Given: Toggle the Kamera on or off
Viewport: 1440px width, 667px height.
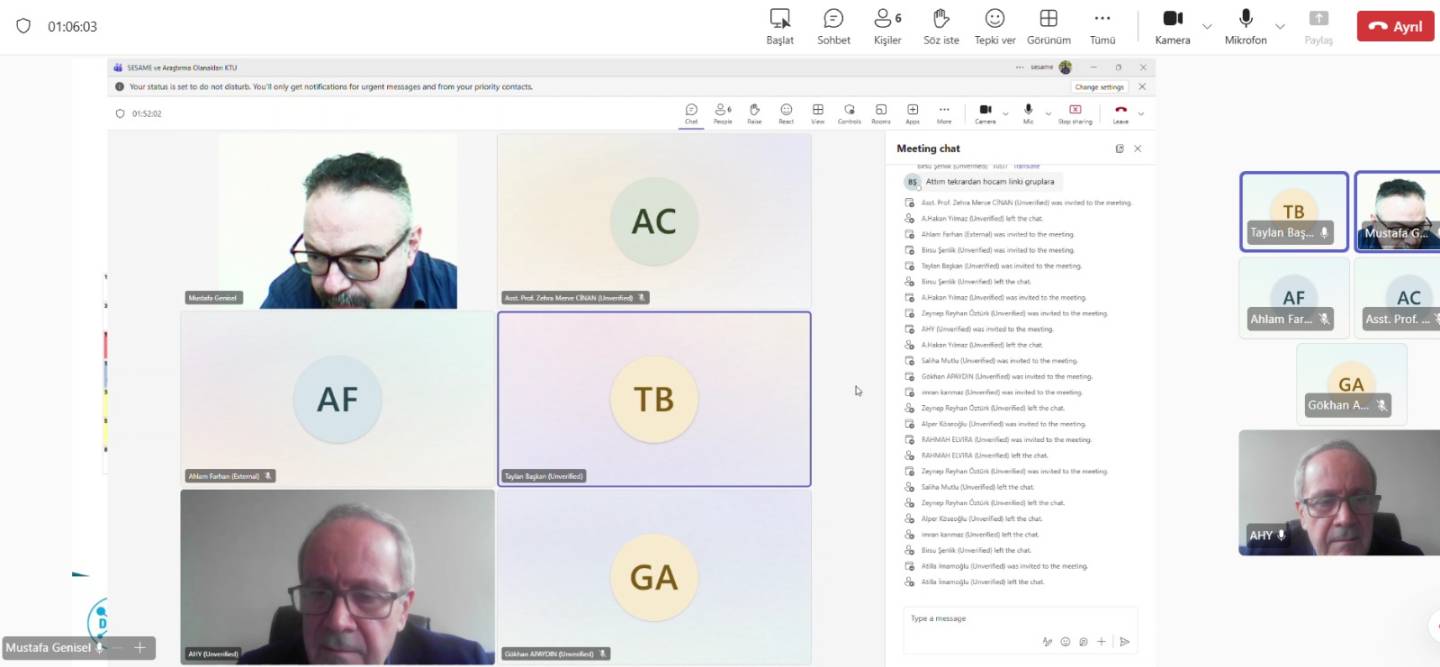Looking at the screenshot, I should 1173,26.
